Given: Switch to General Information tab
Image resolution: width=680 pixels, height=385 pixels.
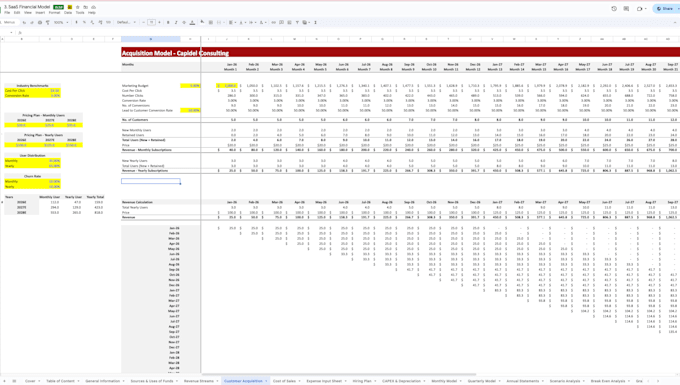Looking at the screenshot, I should click(x=102, y=381).
